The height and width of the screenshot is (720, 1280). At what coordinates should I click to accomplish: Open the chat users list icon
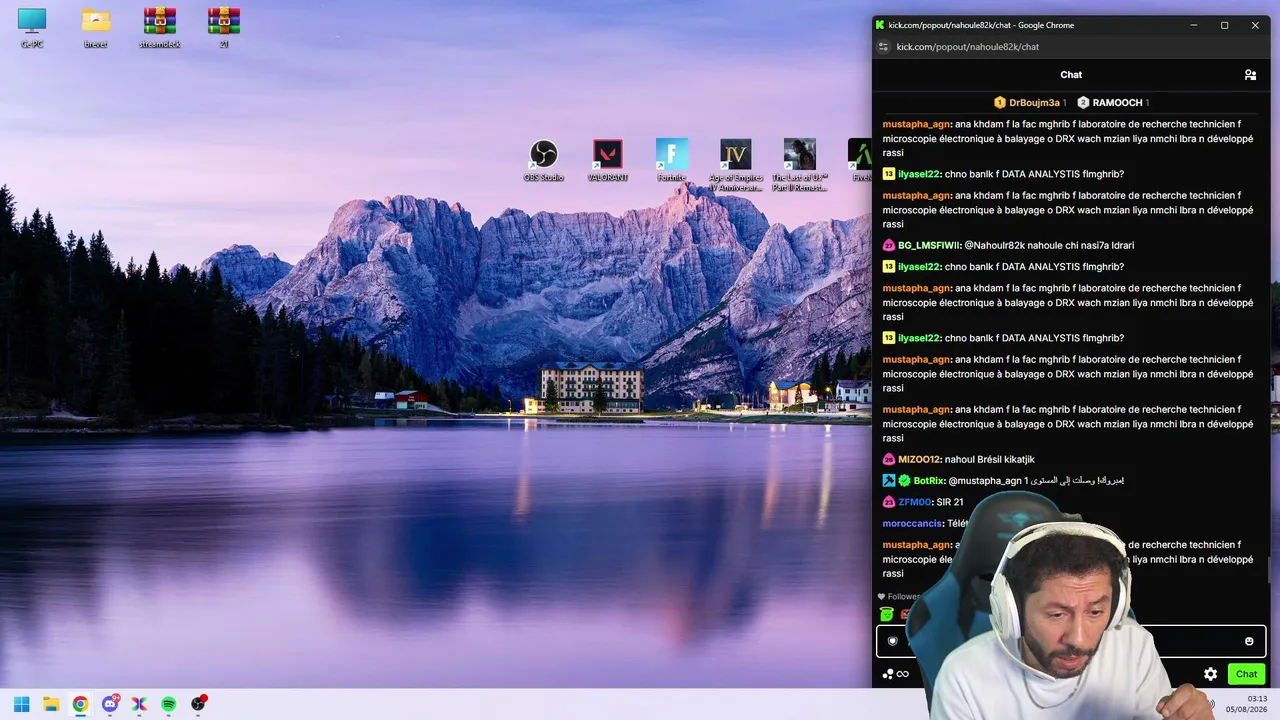click(1250, 75)
